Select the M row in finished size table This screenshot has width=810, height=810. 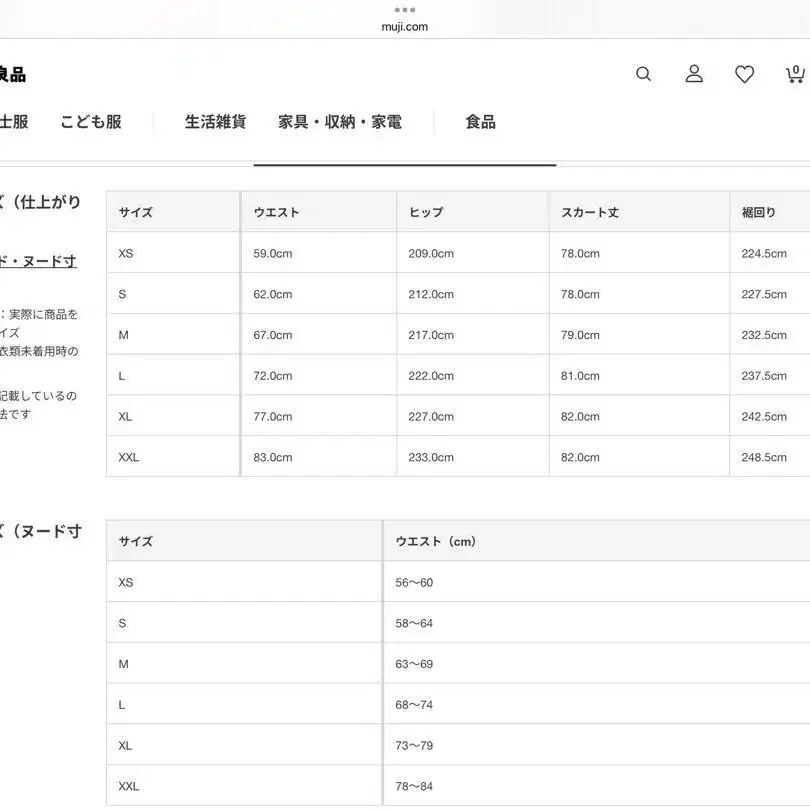tap(458, 335)
